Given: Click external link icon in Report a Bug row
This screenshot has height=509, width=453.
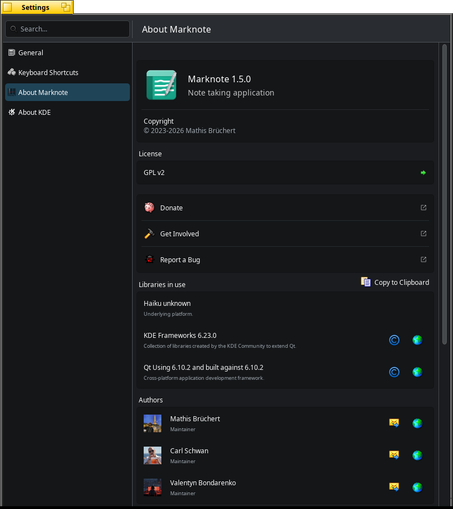Looking at the screenshot, I should pos(423,259).
